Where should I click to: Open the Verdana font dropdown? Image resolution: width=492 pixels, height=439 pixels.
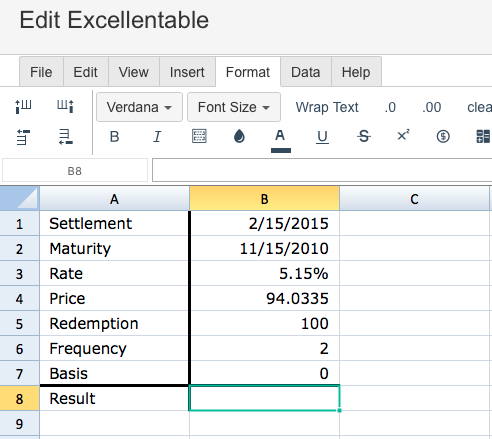(x=139, y=107)
